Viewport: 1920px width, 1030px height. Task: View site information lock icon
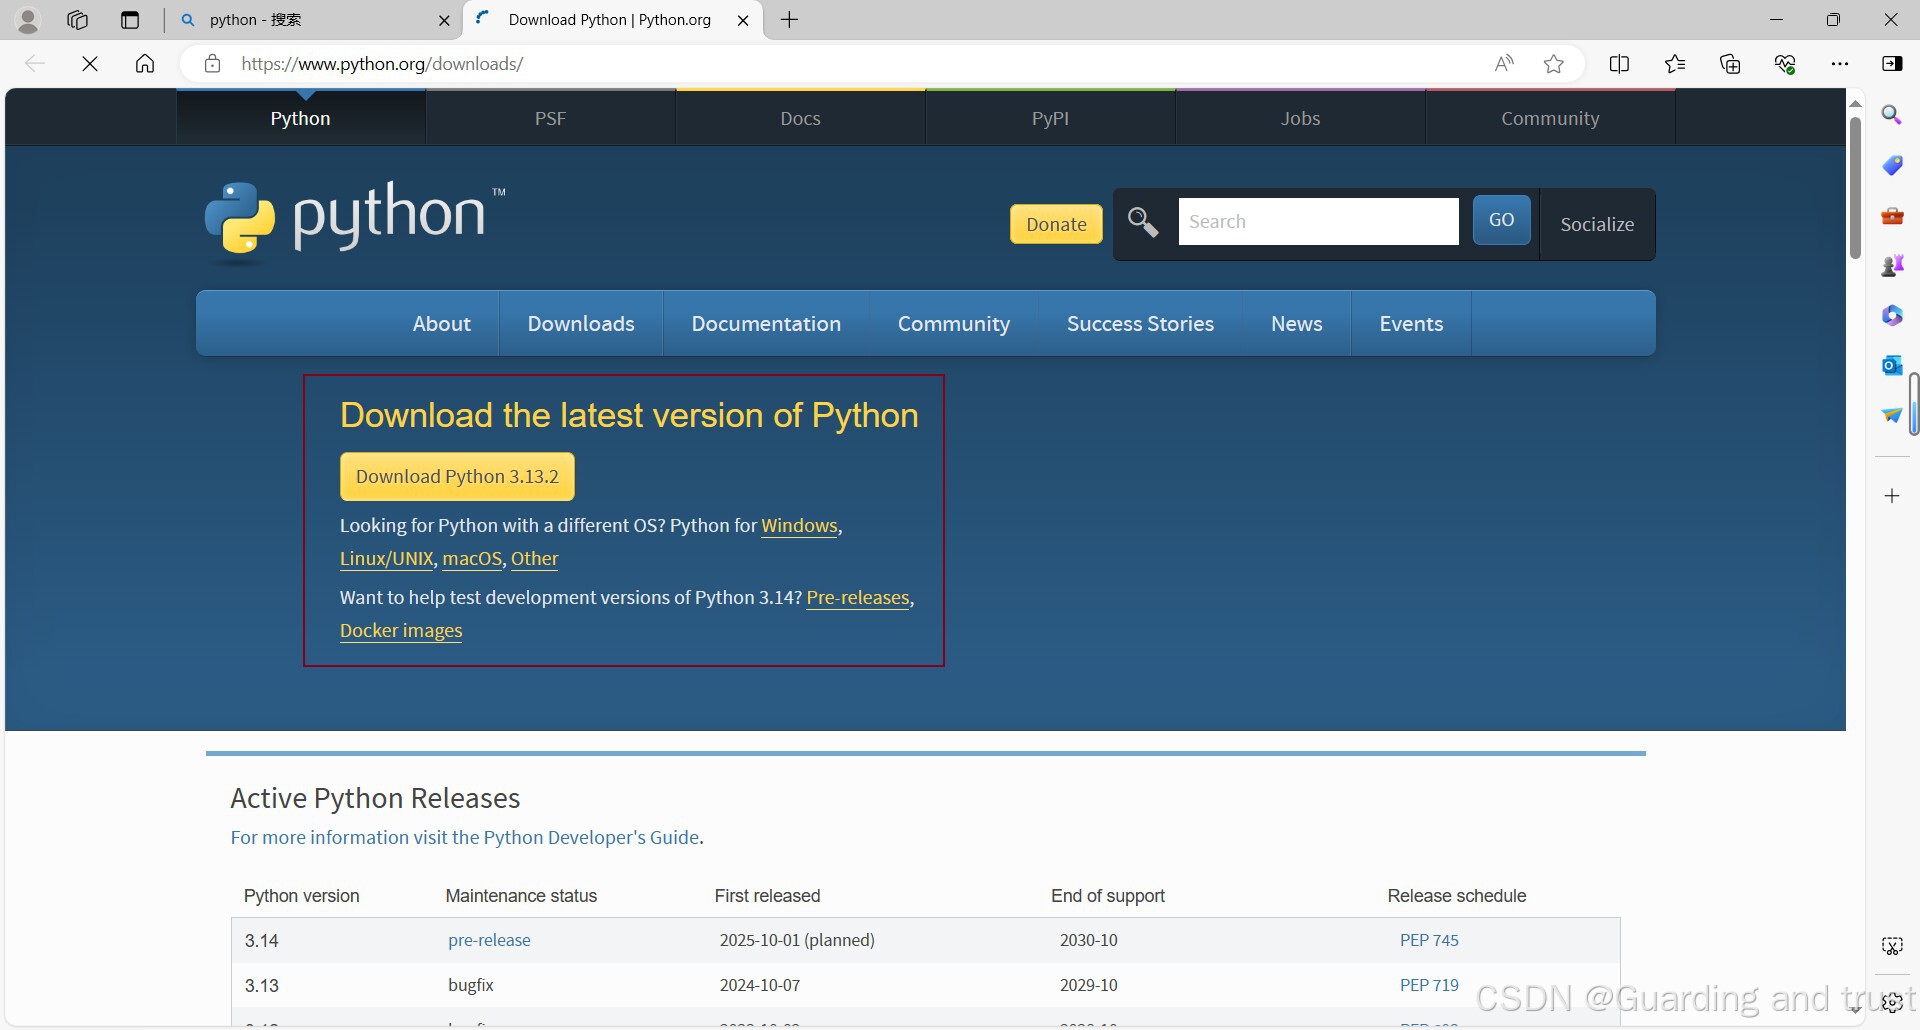pos(212,64)
